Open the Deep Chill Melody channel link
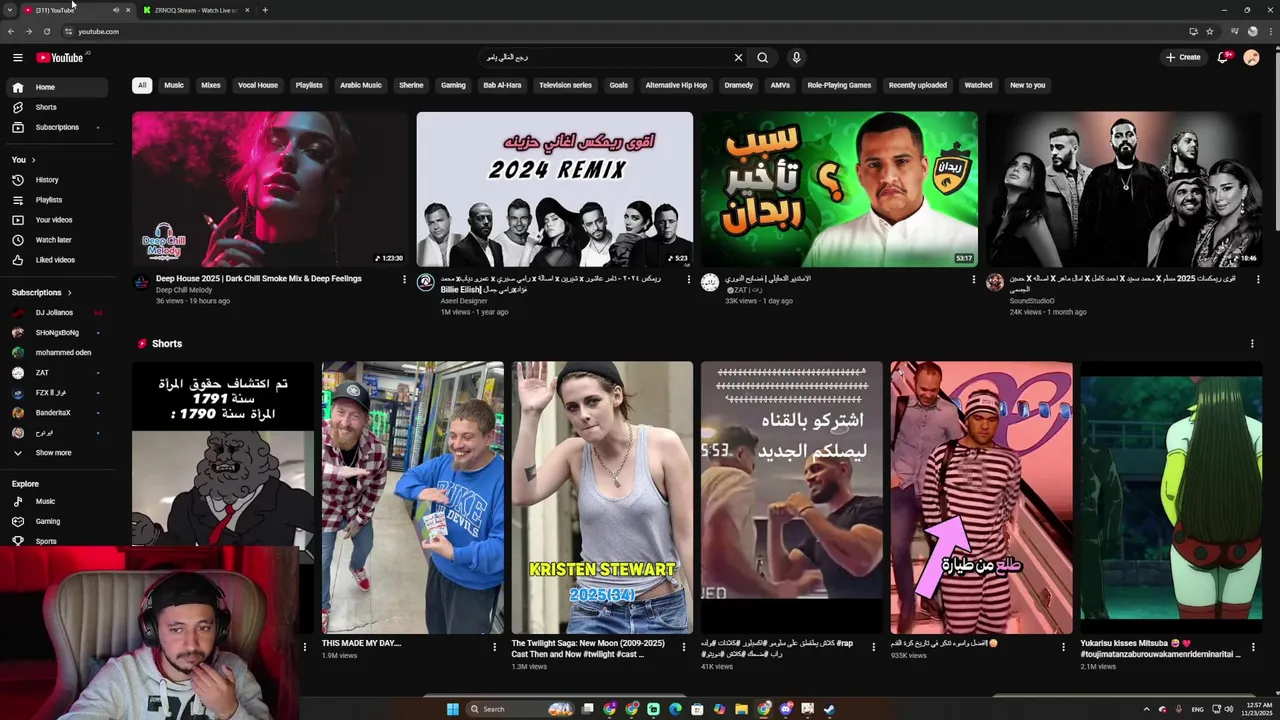Viewport: 1280px width, 720px height. [184, 290]
